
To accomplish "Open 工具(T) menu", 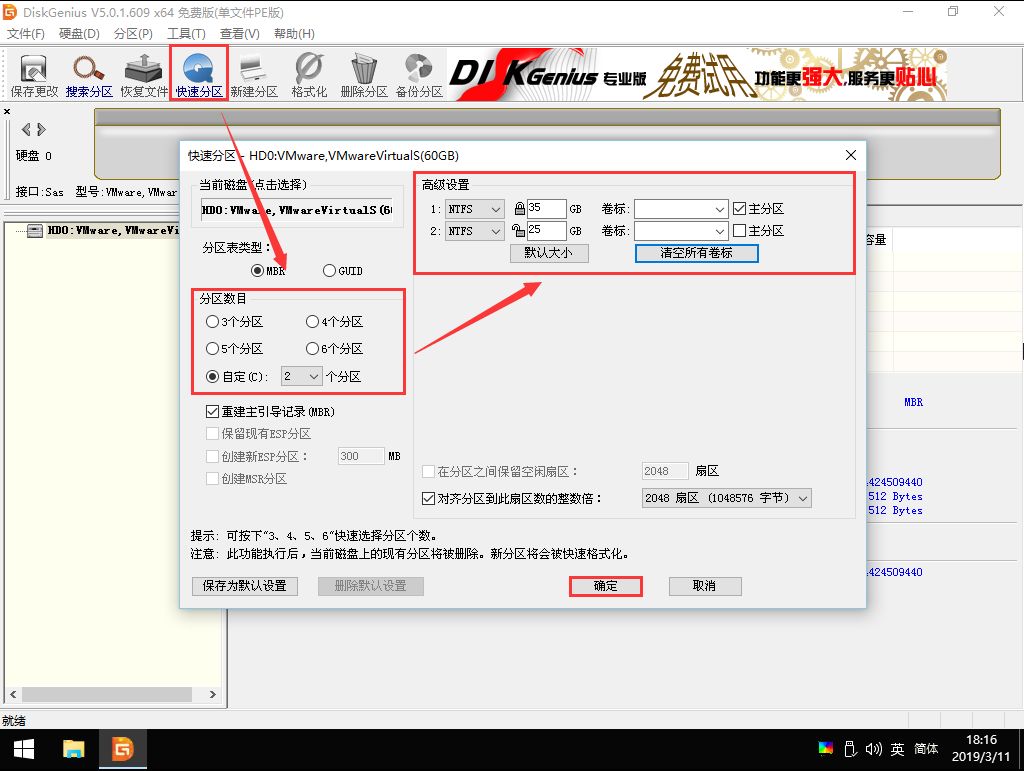I will (x=186, y=34).
